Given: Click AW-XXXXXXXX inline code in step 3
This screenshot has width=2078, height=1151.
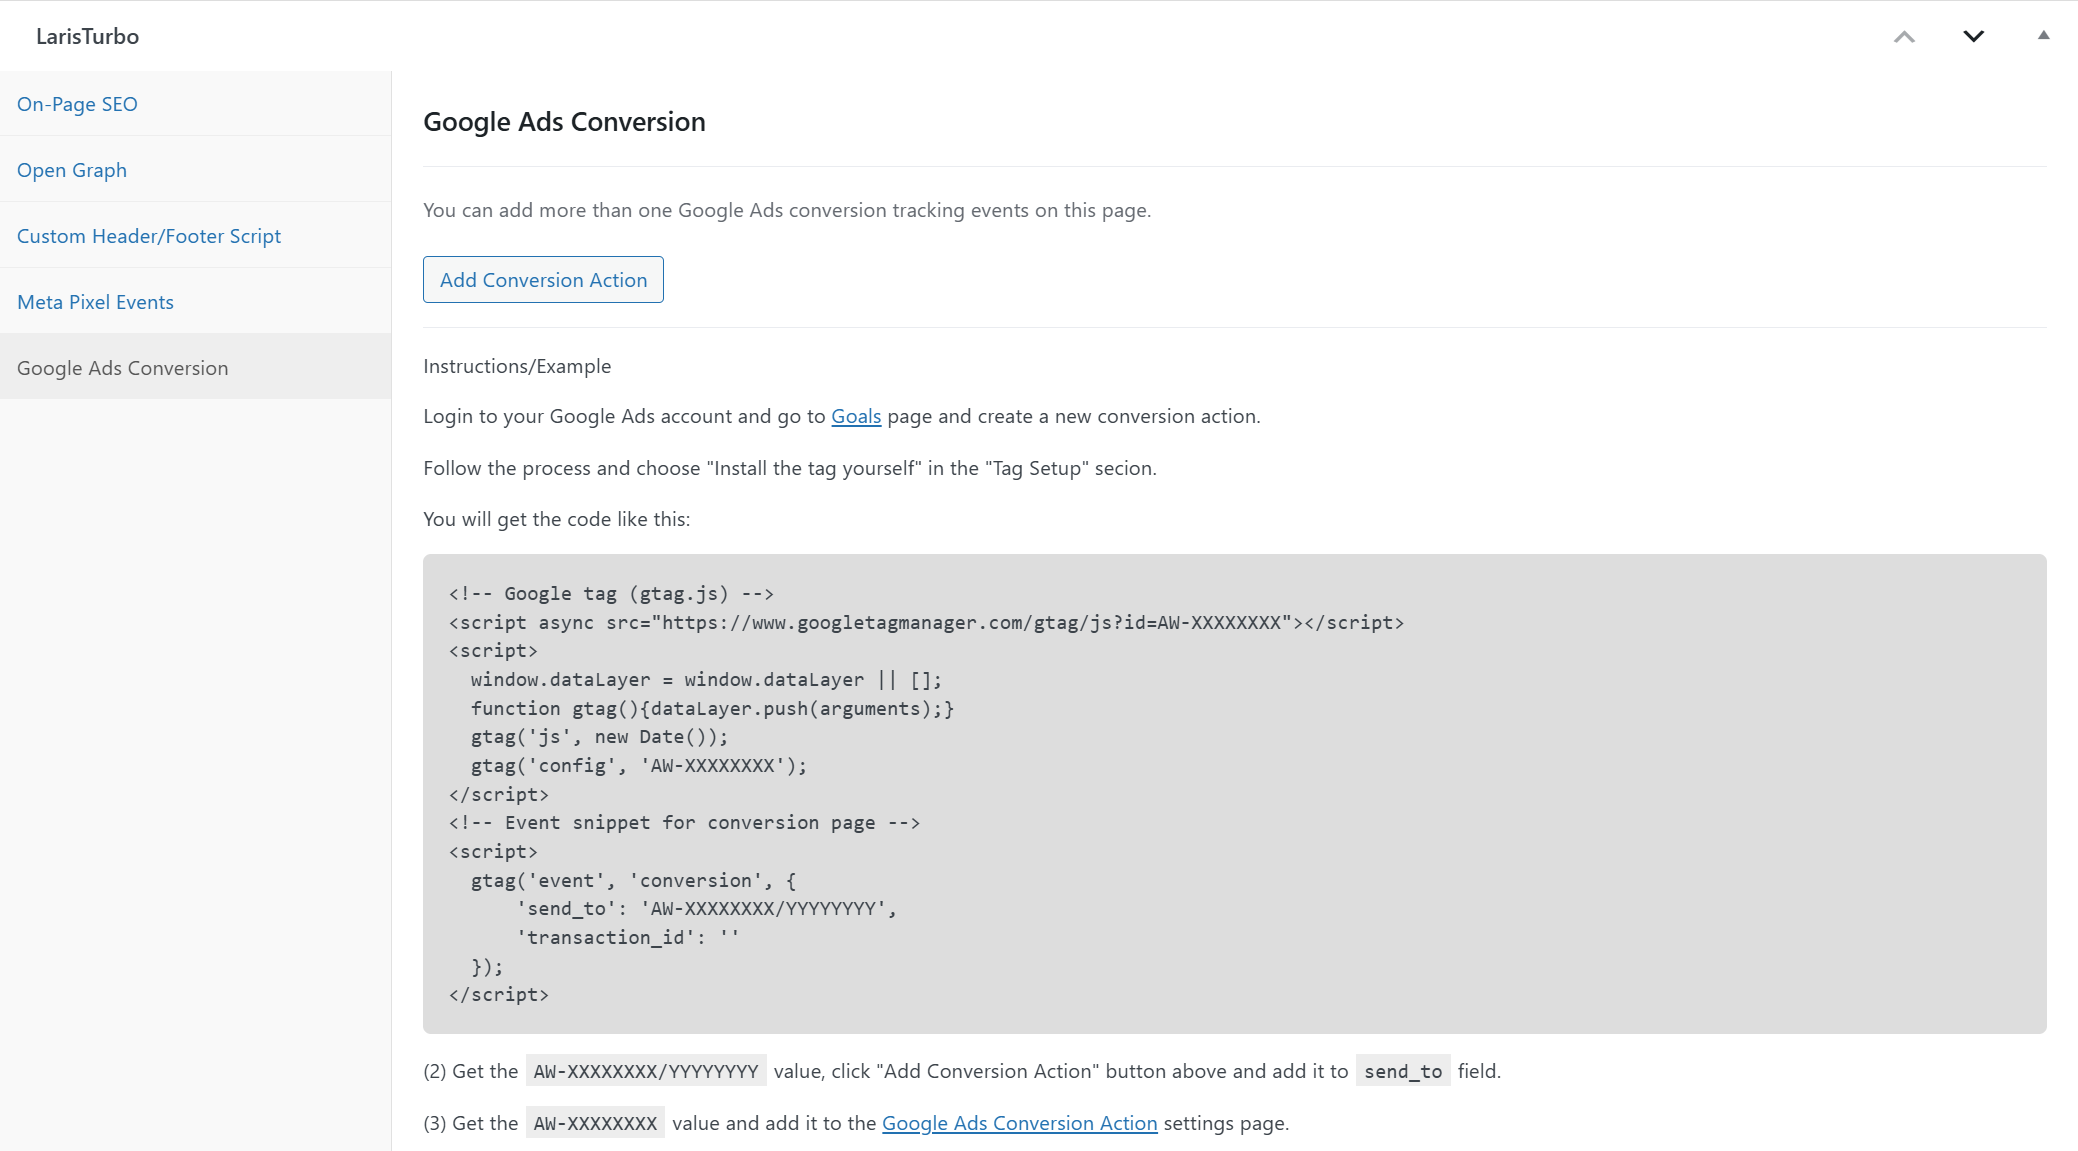Looking at the screenshot, I should click(595, 1123).
